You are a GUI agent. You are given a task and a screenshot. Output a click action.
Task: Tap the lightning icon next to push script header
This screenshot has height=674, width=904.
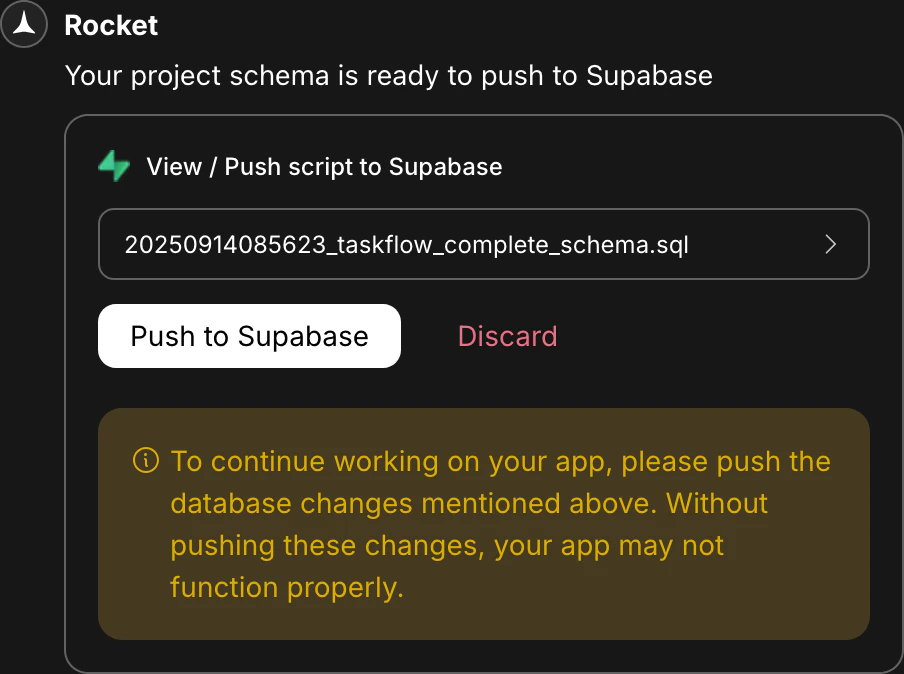[x=114, y=166]
